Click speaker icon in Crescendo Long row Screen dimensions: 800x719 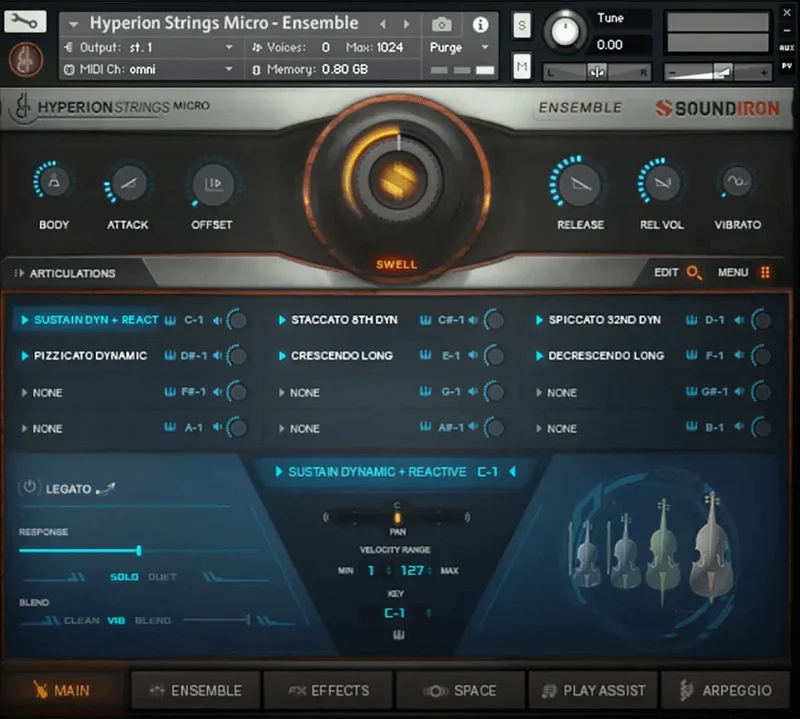tap(473, 355)
